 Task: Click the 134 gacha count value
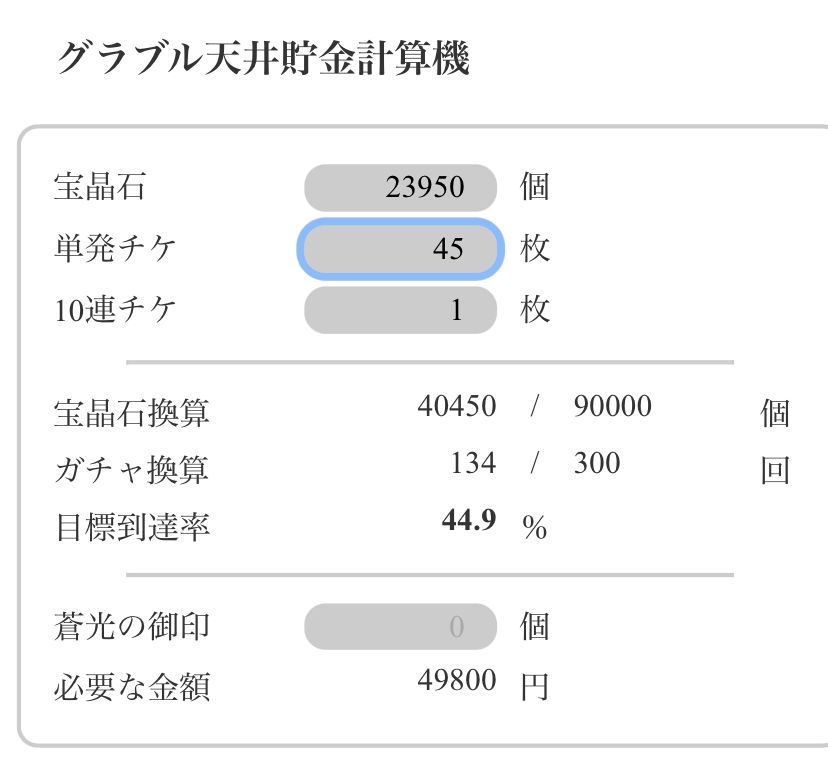coord(476,465)
